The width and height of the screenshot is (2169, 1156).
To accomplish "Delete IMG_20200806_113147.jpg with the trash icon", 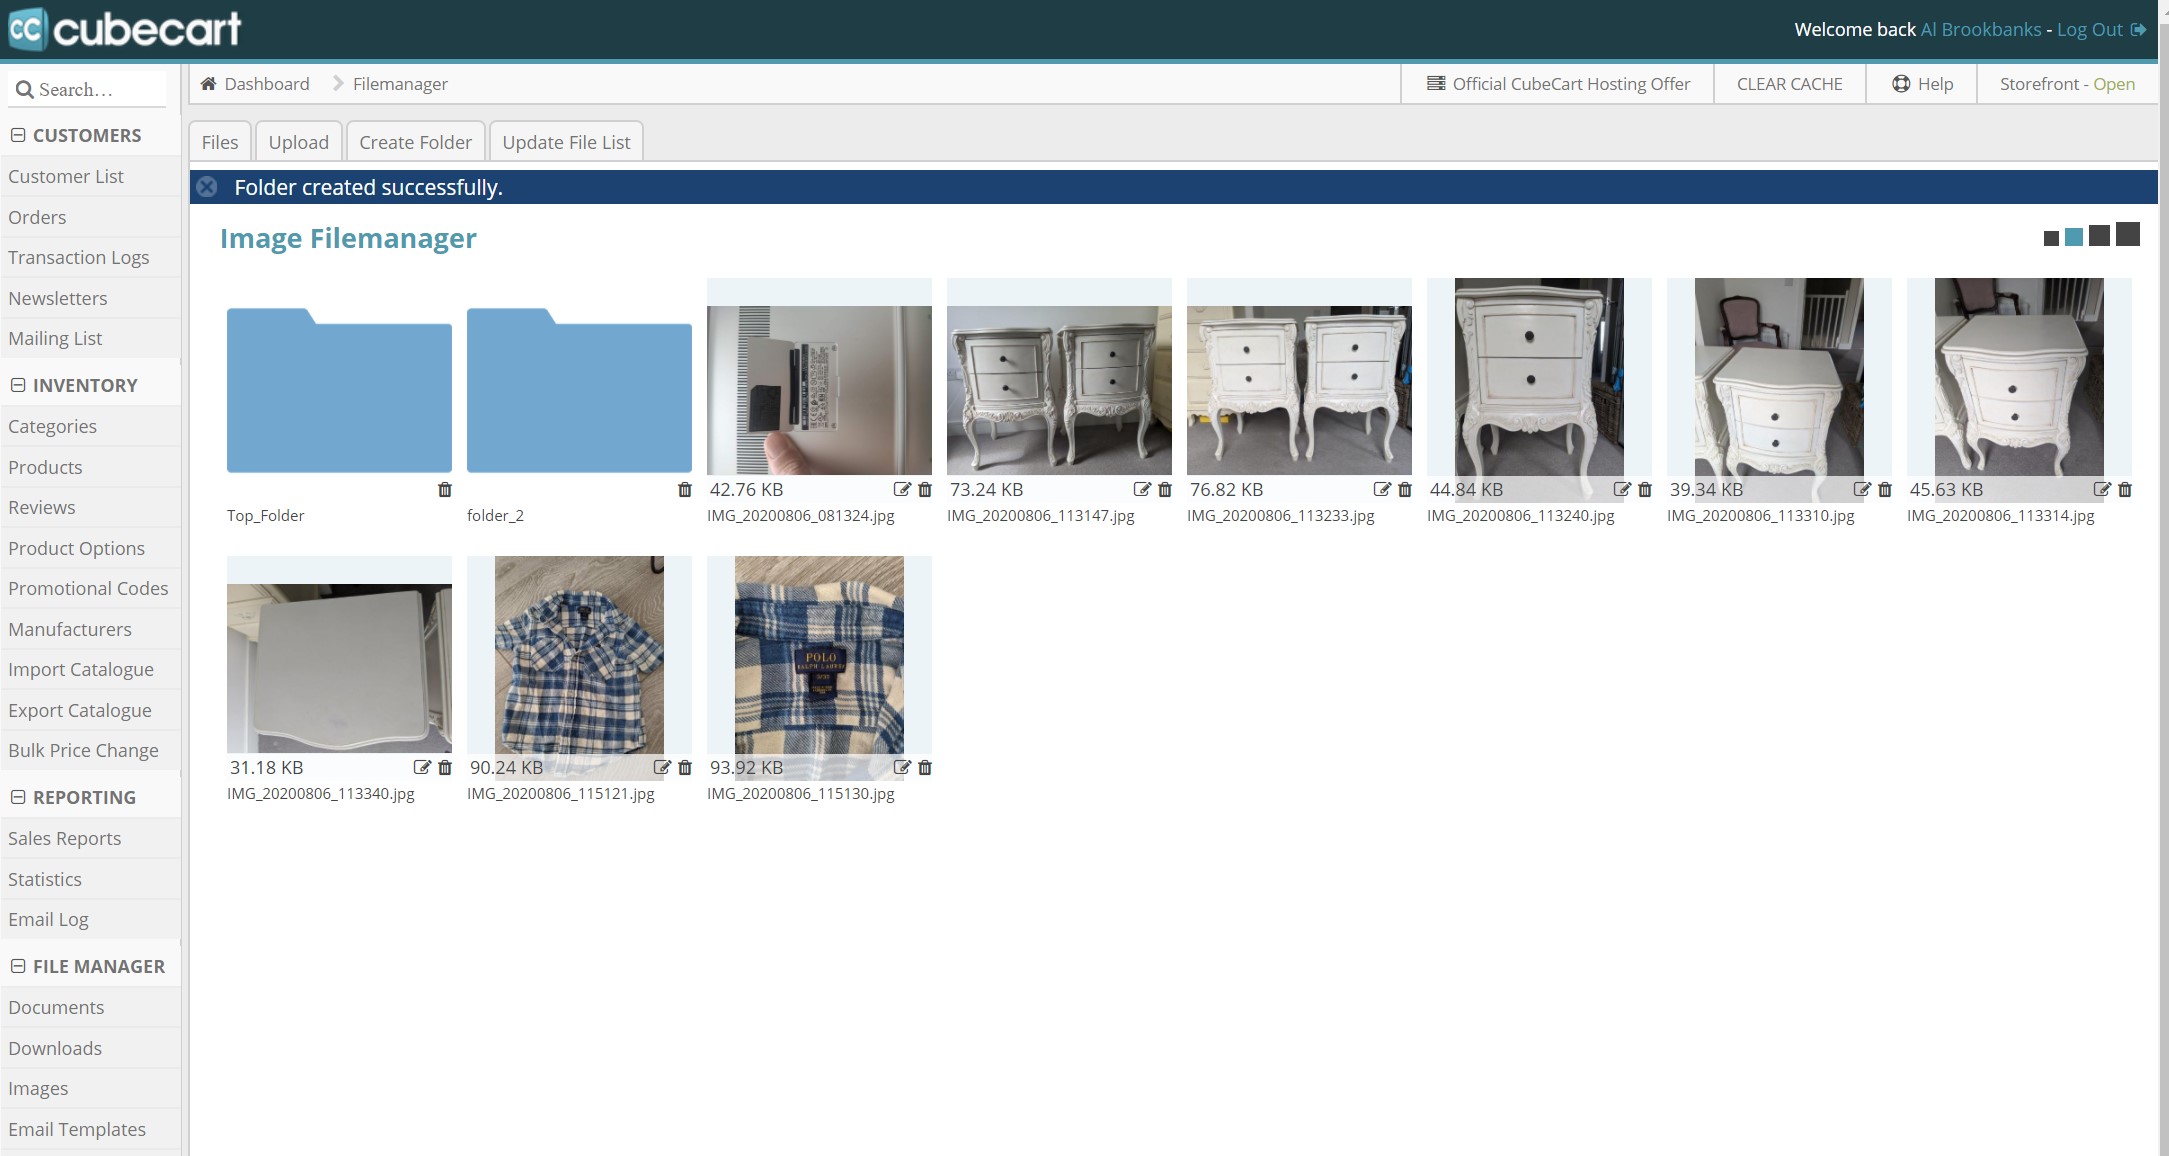I will (1165, 490).
